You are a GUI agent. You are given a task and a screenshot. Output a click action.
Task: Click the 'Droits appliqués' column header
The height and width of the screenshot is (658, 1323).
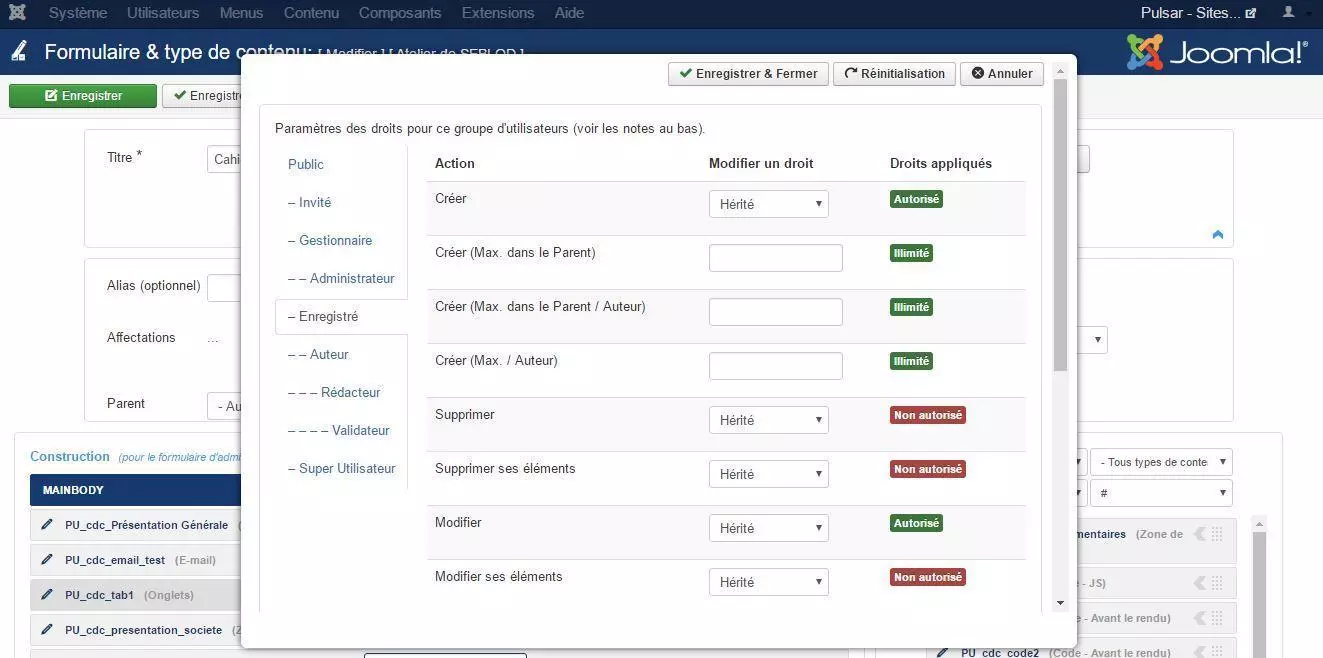[941, 163]
